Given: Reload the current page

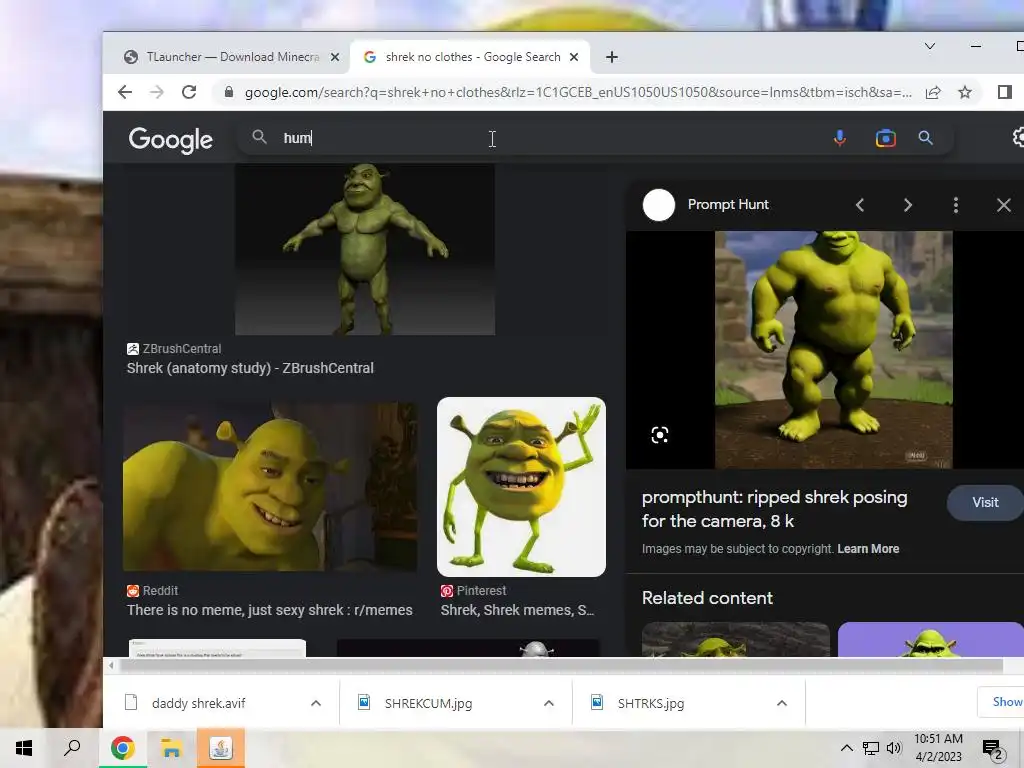Looking at the screenshot, I should pos(189,92).
